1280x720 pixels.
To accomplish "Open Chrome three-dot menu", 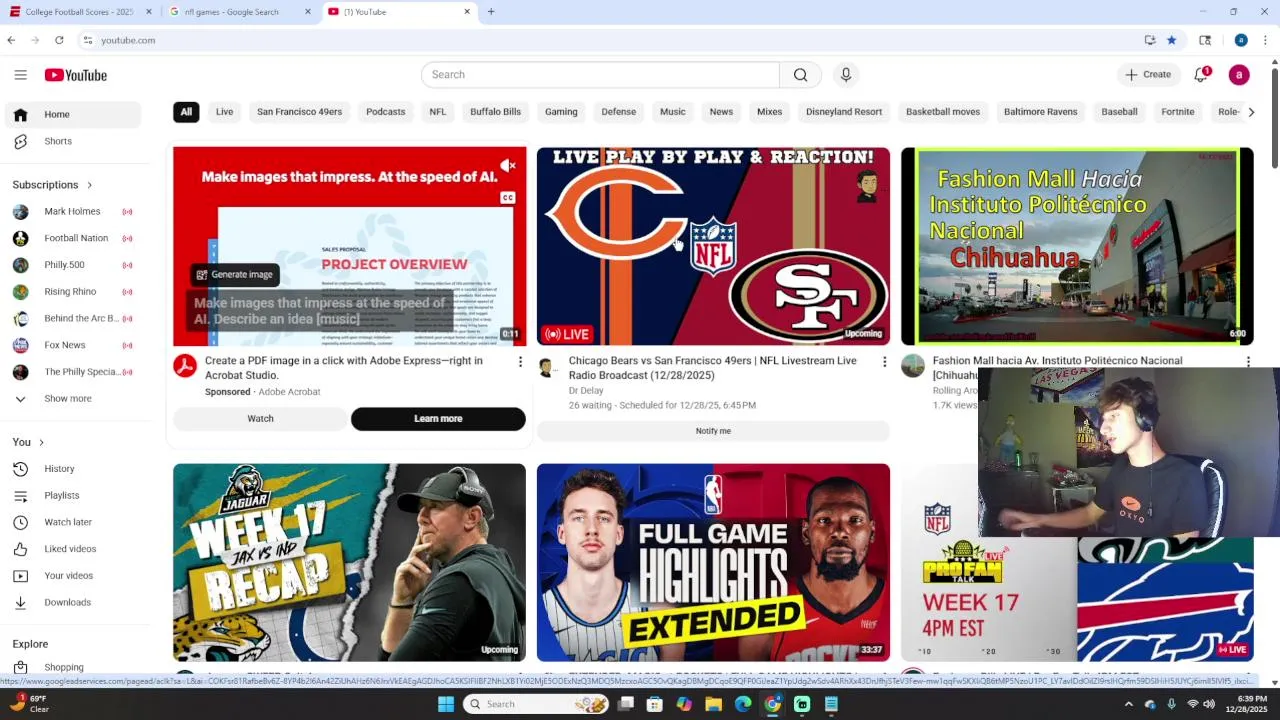I will (1266, 40).
